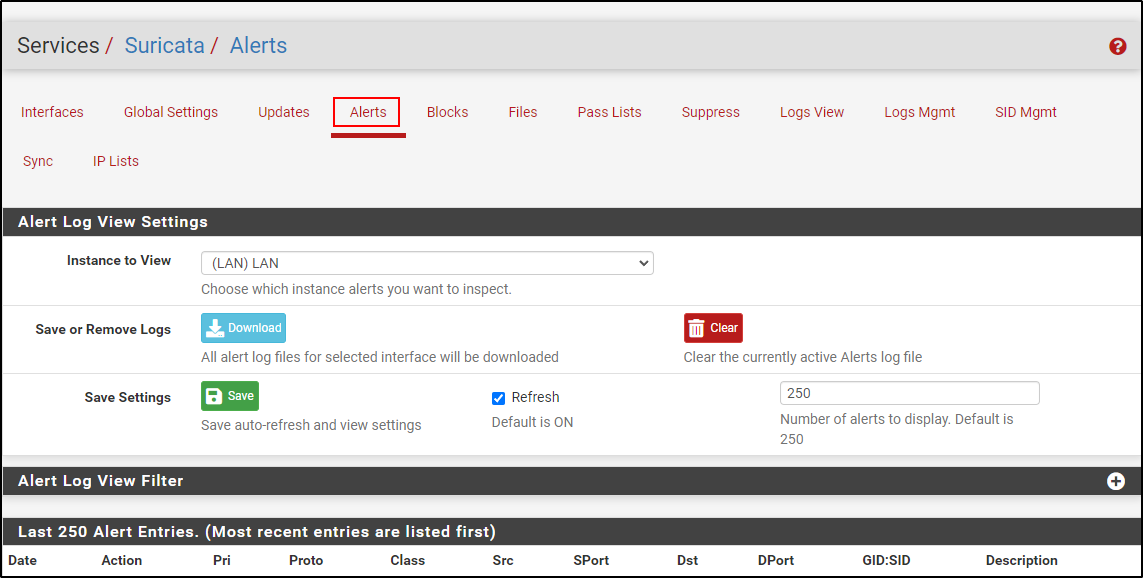
Task: Open the red help question mark icon
Action: tap(1117, 46)
